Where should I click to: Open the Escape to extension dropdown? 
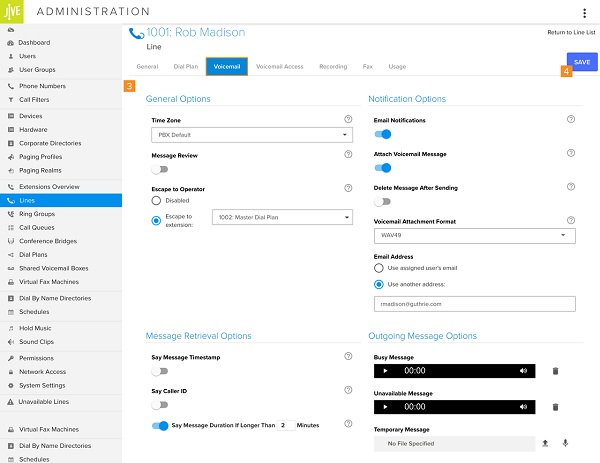(281, 217)
